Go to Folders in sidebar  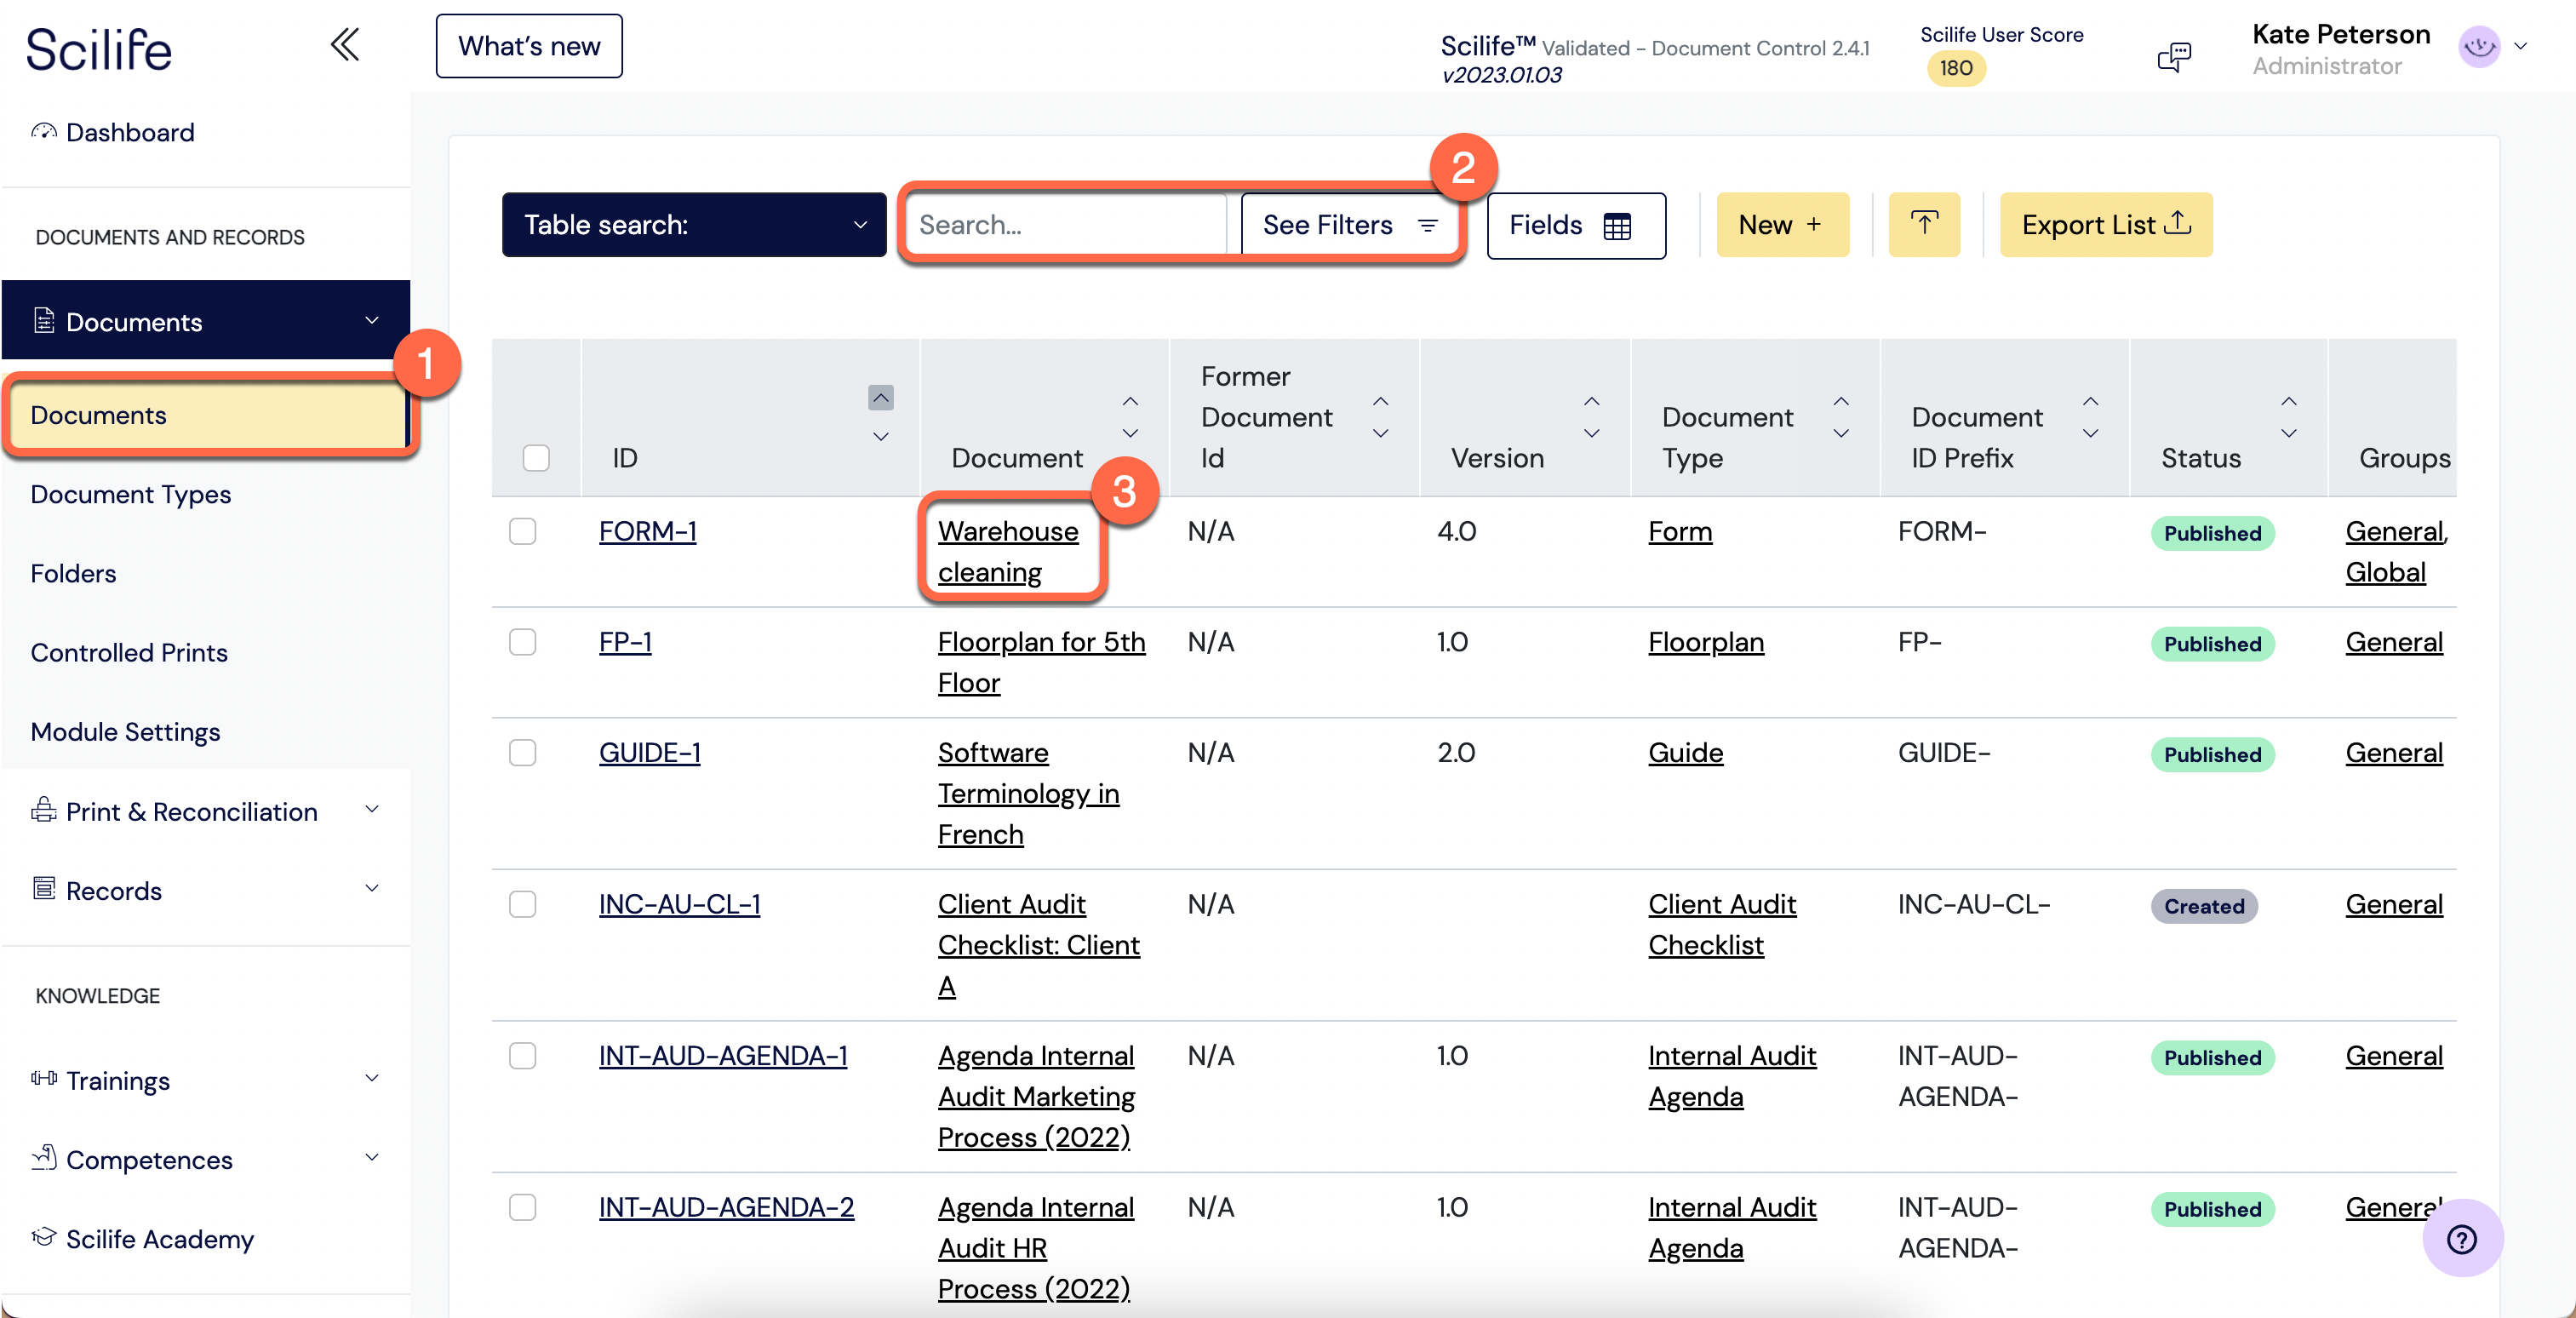(73, 573)
